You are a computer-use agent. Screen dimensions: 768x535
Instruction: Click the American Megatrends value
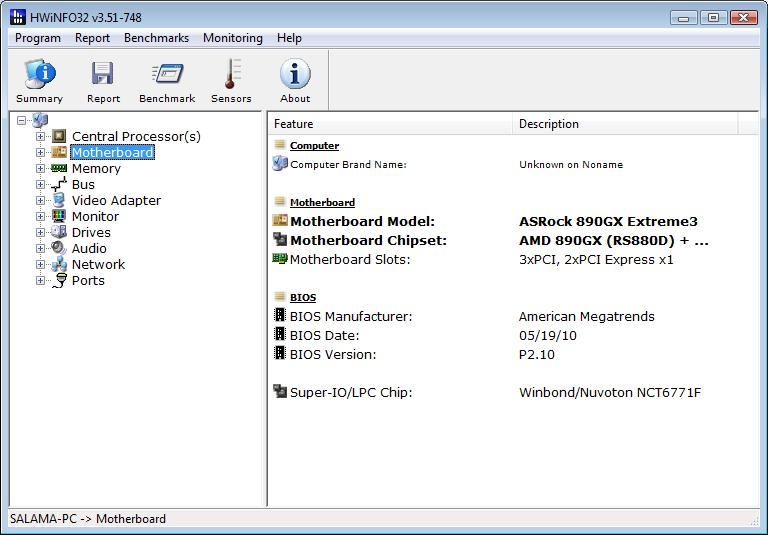(x=587, y=316)
